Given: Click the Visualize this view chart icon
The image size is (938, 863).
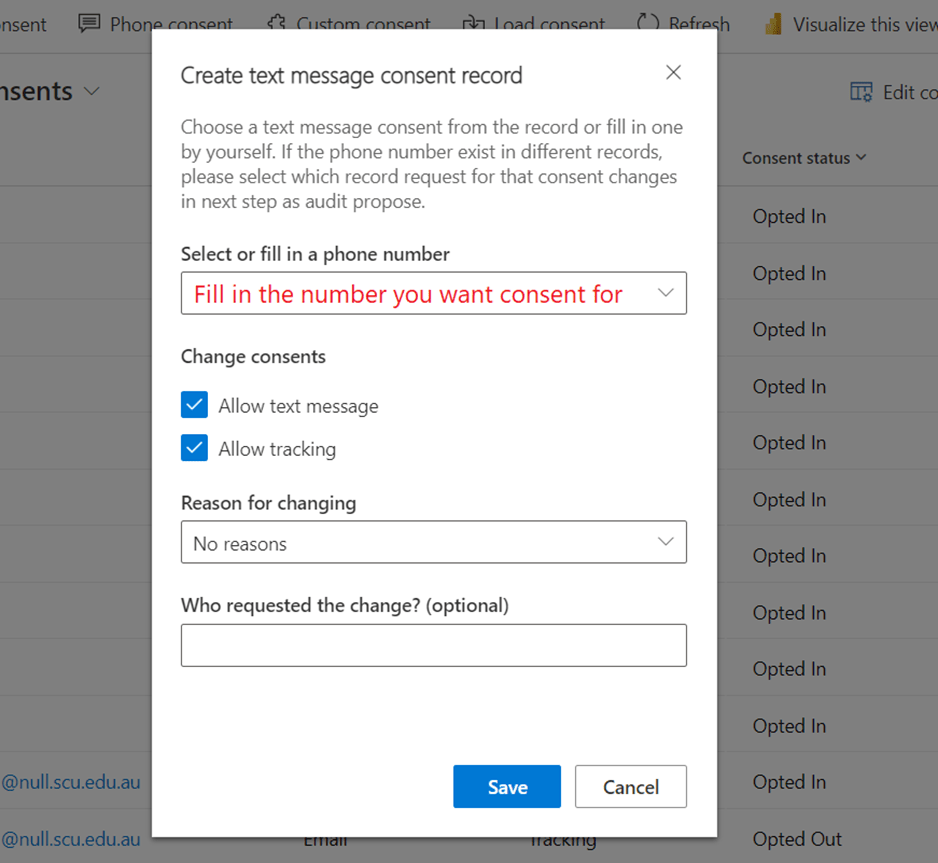Looking at the screenshot, I should pyautogui.click(x=772, y=24).
